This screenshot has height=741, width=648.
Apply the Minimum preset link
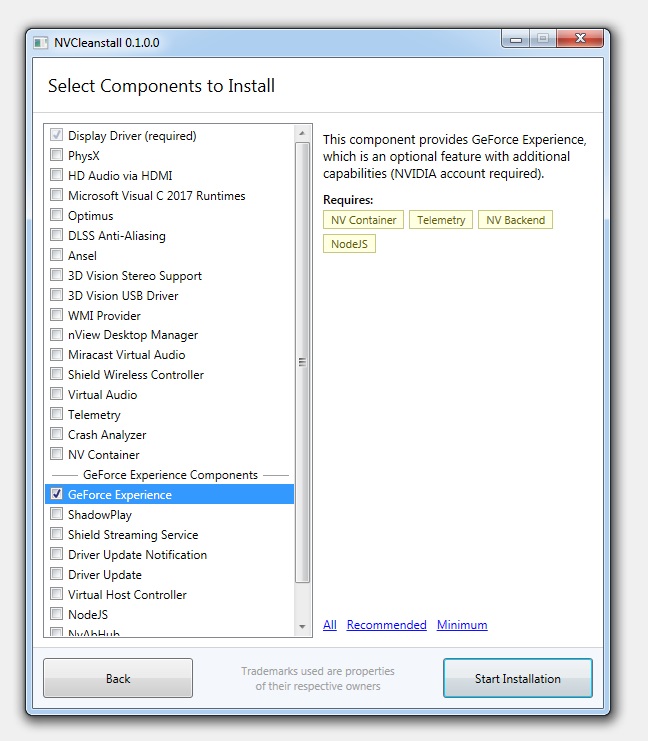coord(462,625)
